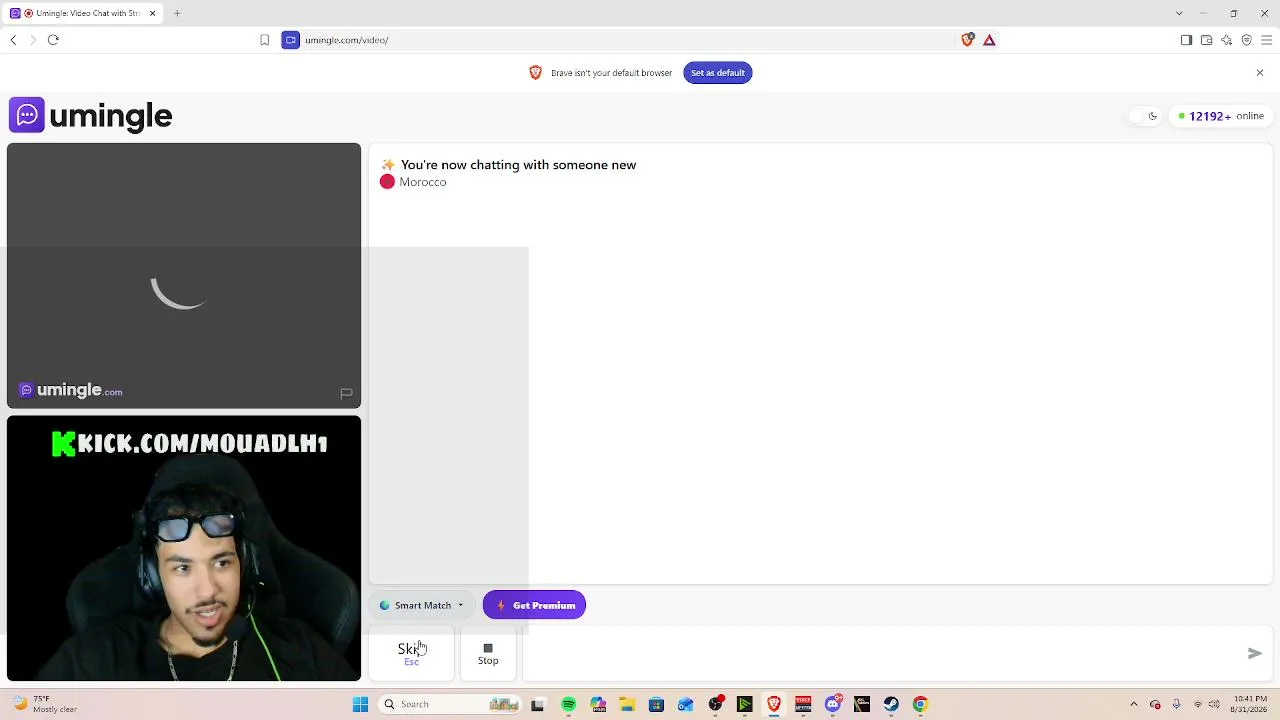
Task: Open the Brave Rewards triangle icon
Action: pyautogui.click(x=989, y=40)
